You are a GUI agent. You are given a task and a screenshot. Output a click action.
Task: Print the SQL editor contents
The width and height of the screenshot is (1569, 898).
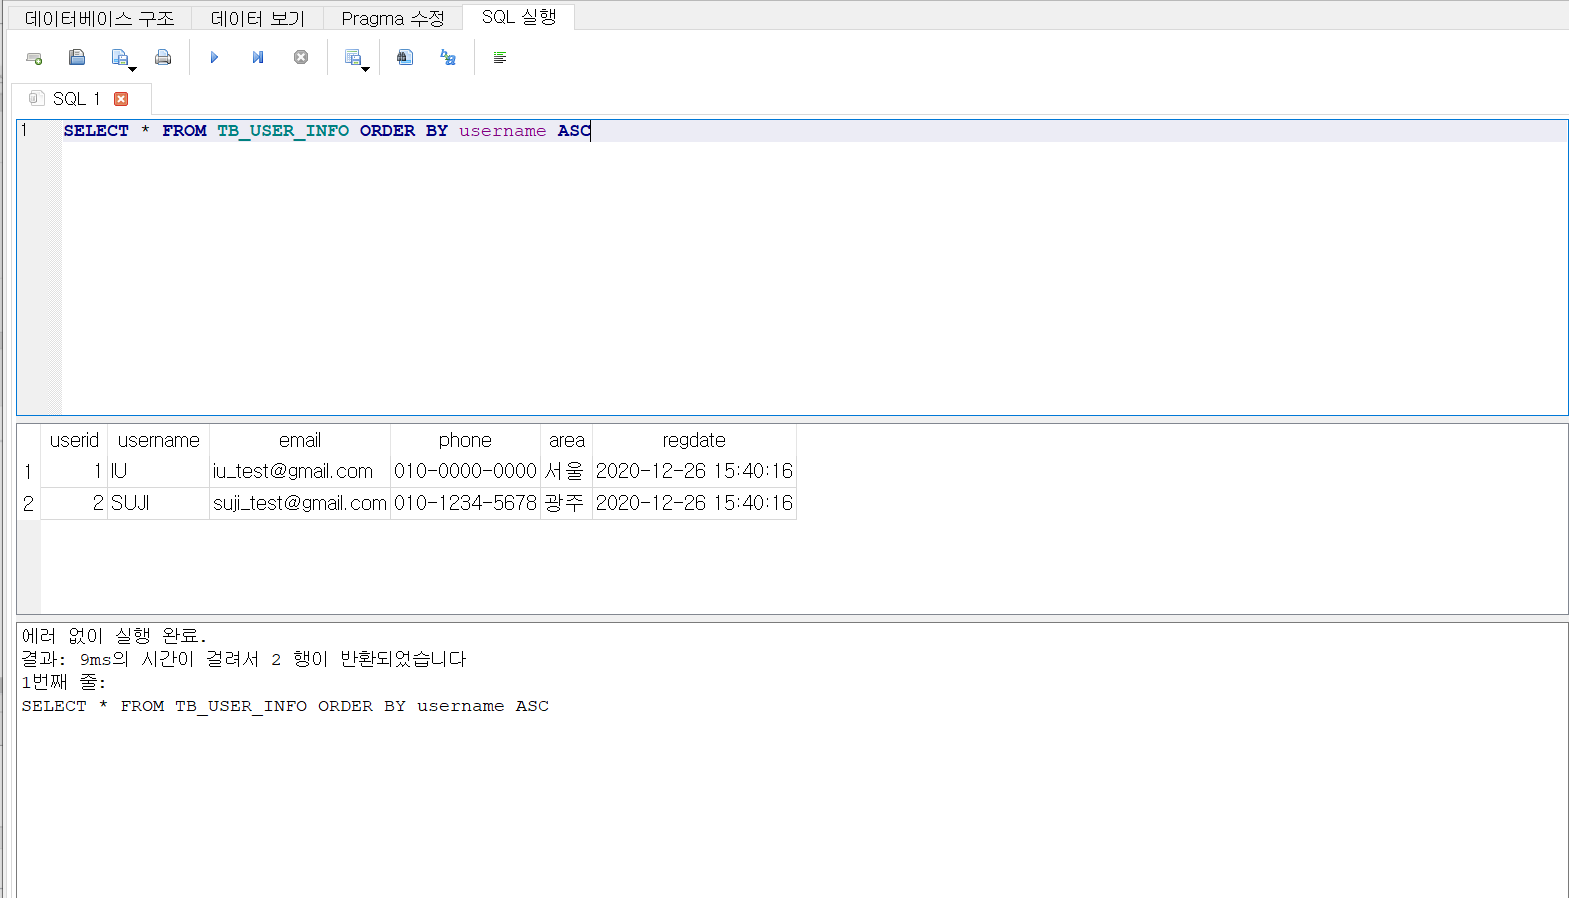[163, 58]
